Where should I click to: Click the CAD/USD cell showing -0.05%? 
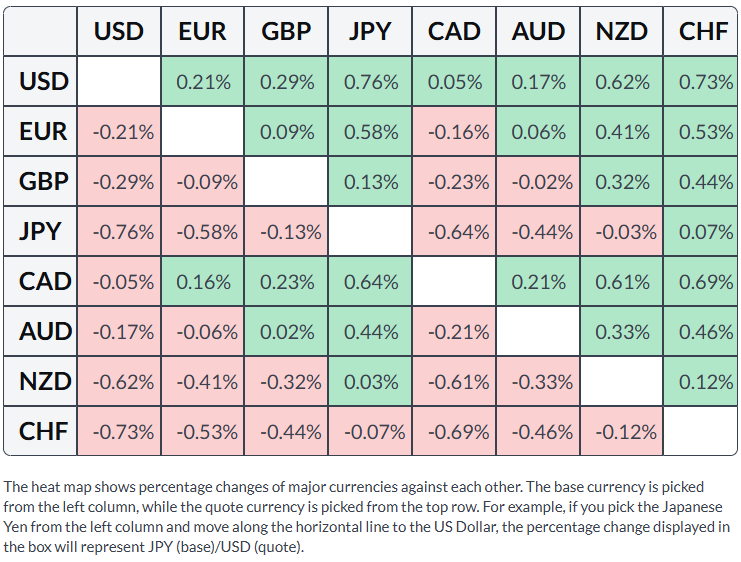pyautogui.click(x=119, y=281)
